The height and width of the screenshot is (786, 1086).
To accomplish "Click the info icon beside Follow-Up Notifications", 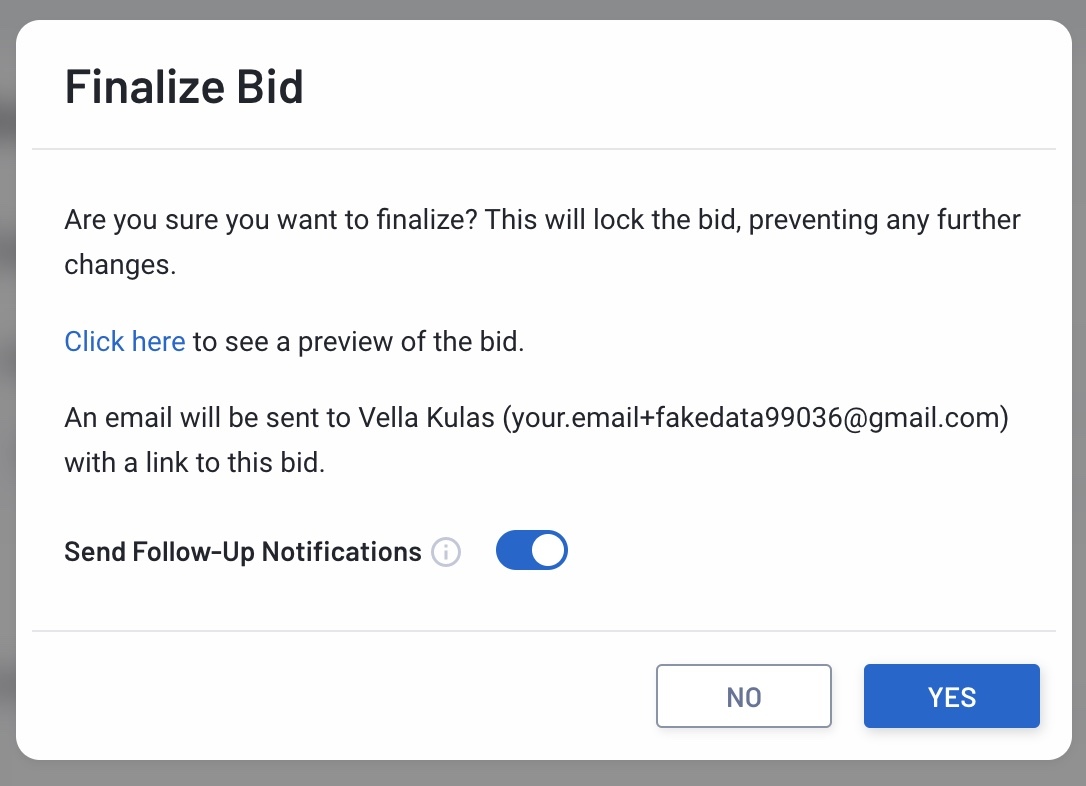I will (446, 552).
